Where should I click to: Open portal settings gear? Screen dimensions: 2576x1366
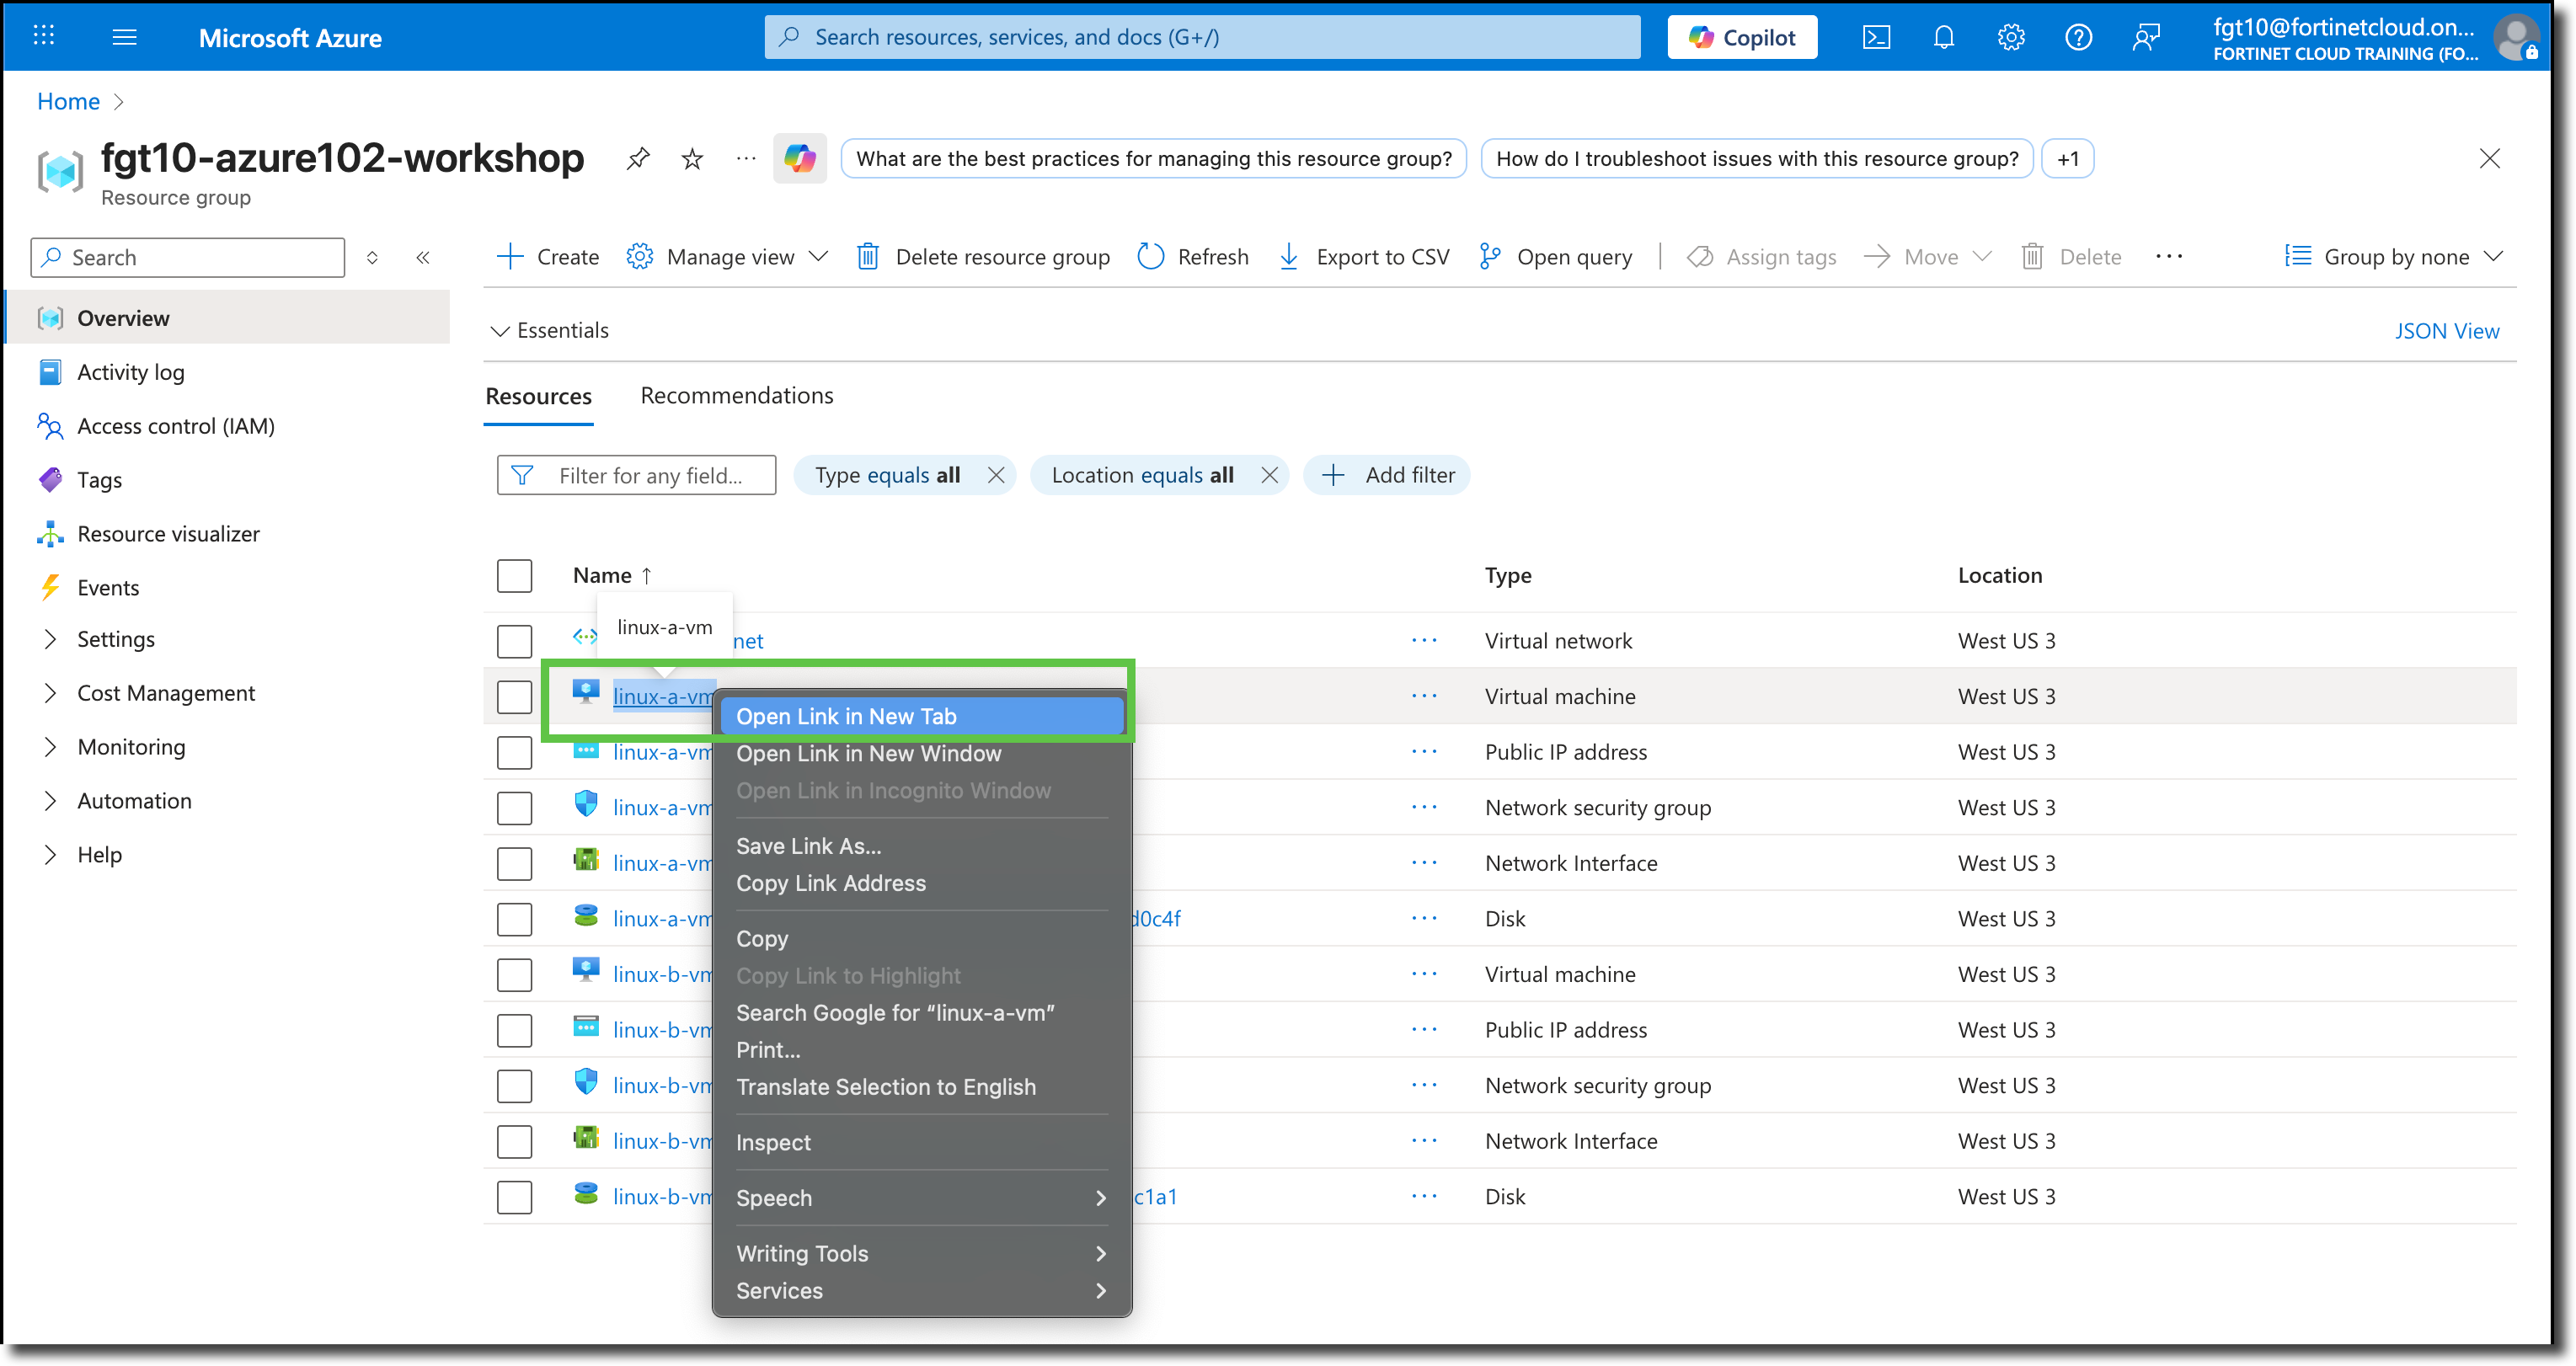tap(2010, 37)
